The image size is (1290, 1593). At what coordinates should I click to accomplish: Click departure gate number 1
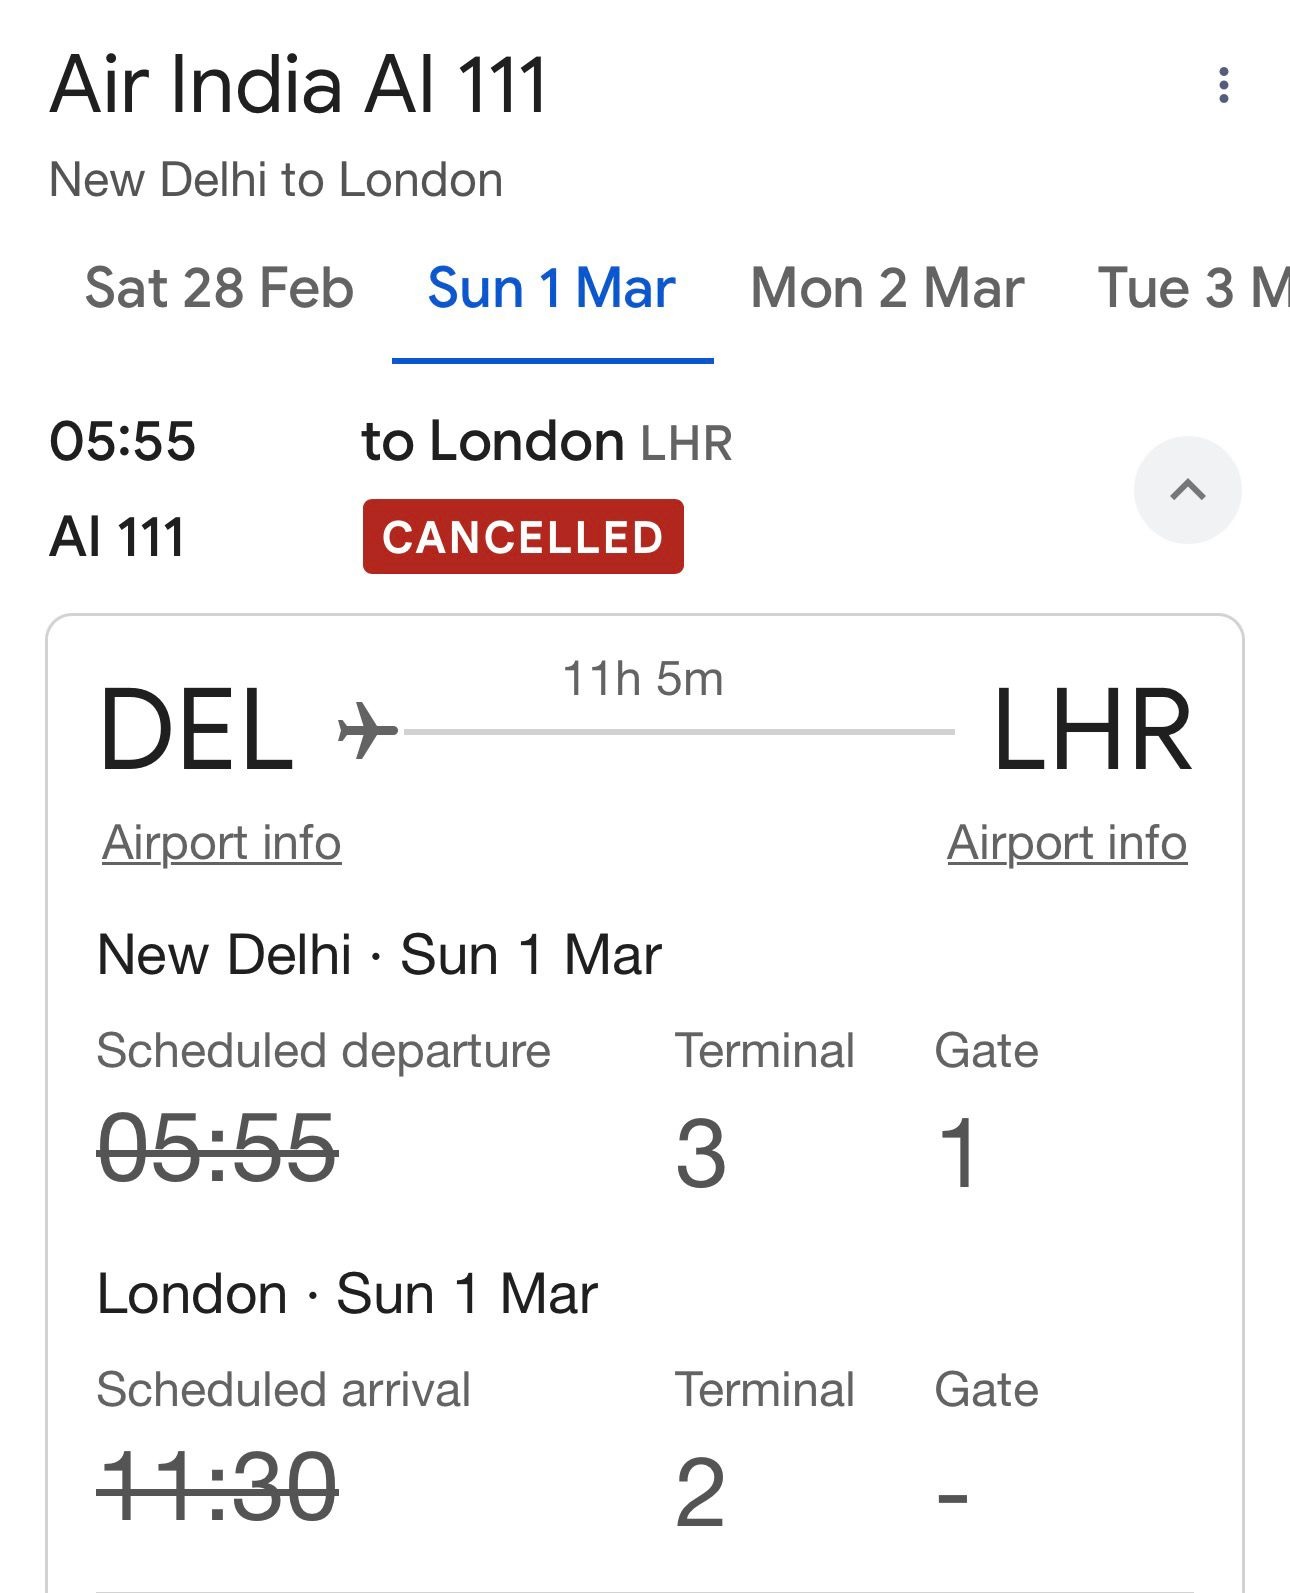click(x=957, y=1153)
